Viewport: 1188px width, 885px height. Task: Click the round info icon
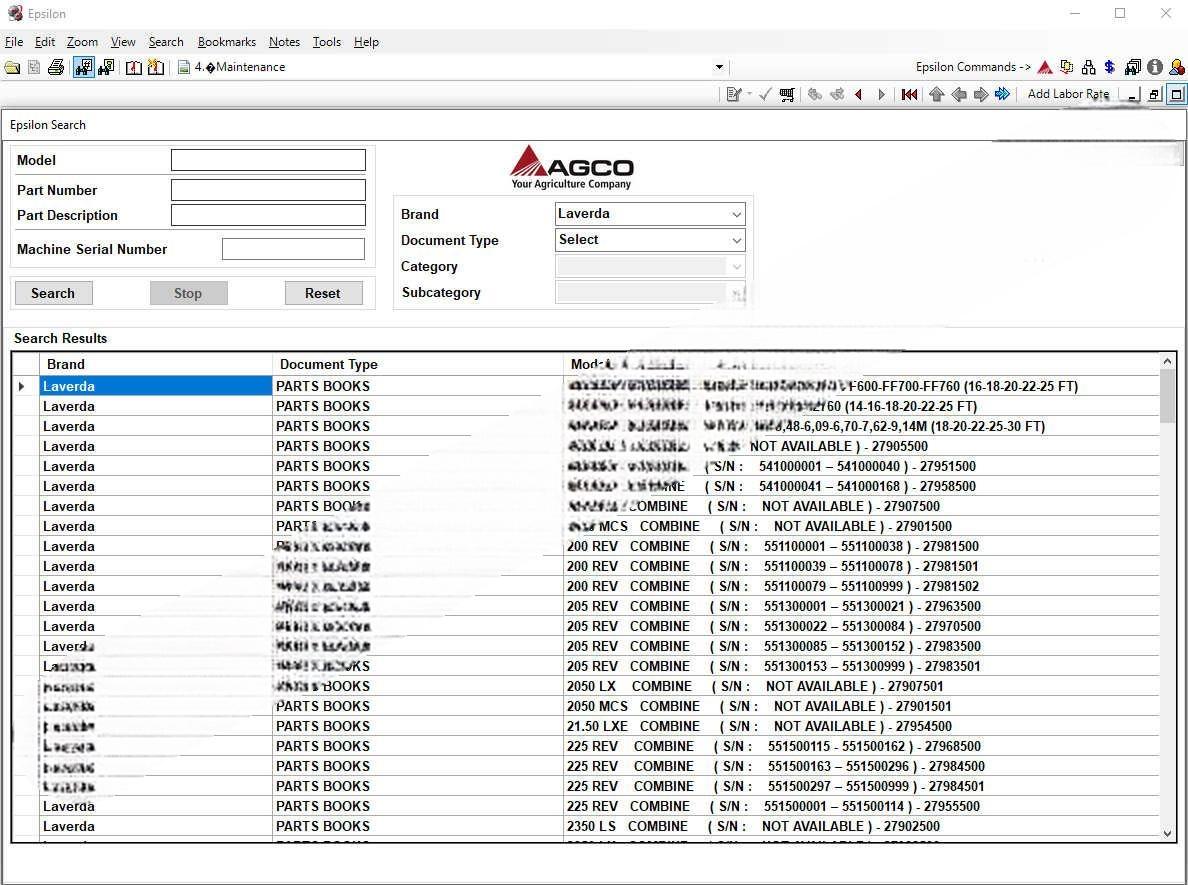(x=1155, y=67)
